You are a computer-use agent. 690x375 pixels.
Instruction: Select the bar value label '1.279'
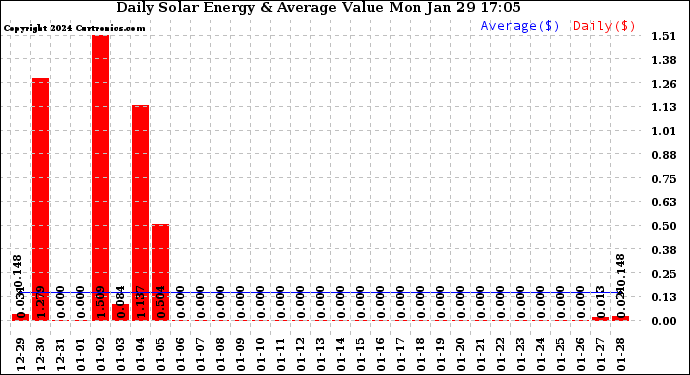tap(40, 302)
